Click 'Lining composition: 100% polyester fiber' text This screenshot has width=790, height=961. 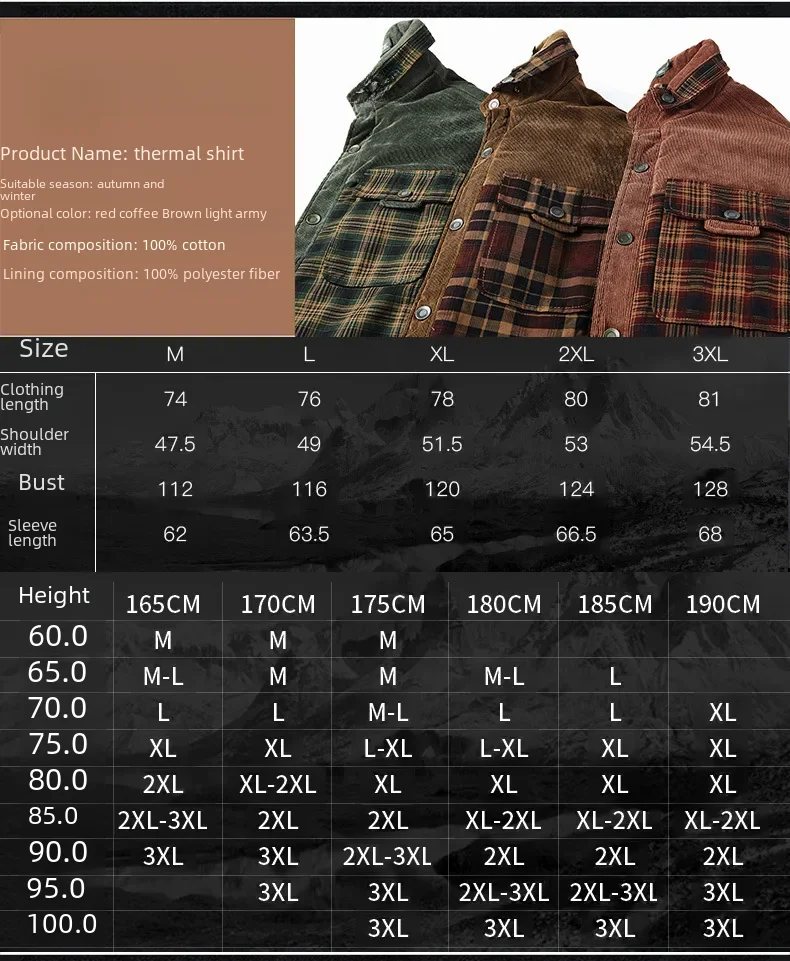coord(141,274)
